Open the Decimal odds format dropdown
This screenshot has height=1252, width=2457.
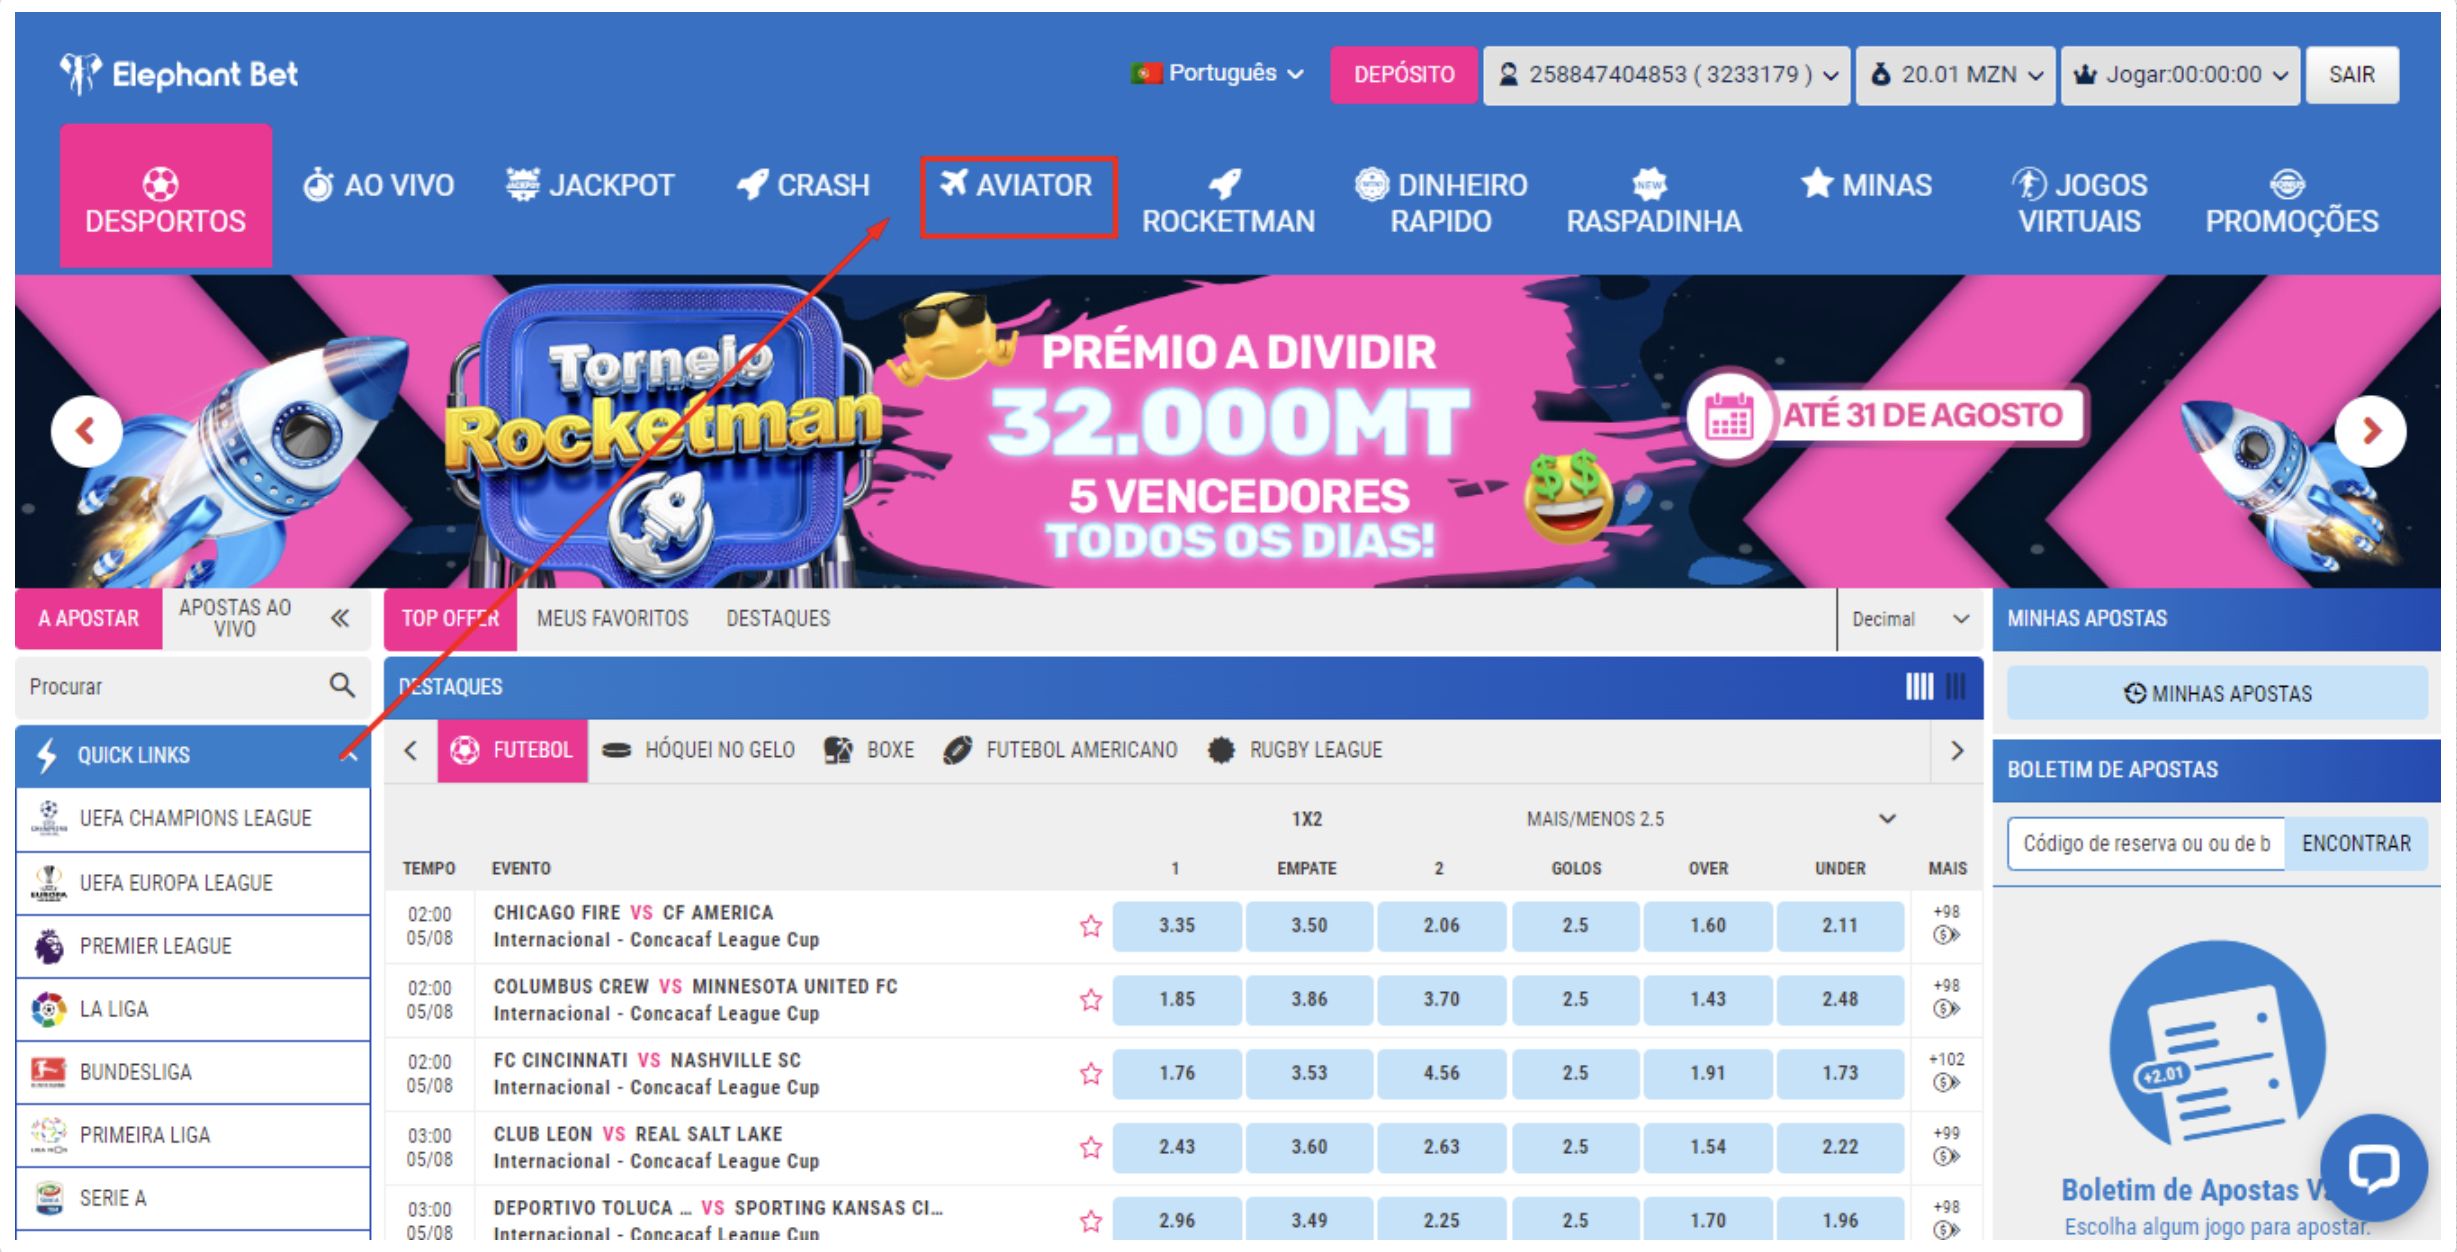pyautogui.click(x=1910, y=619)
